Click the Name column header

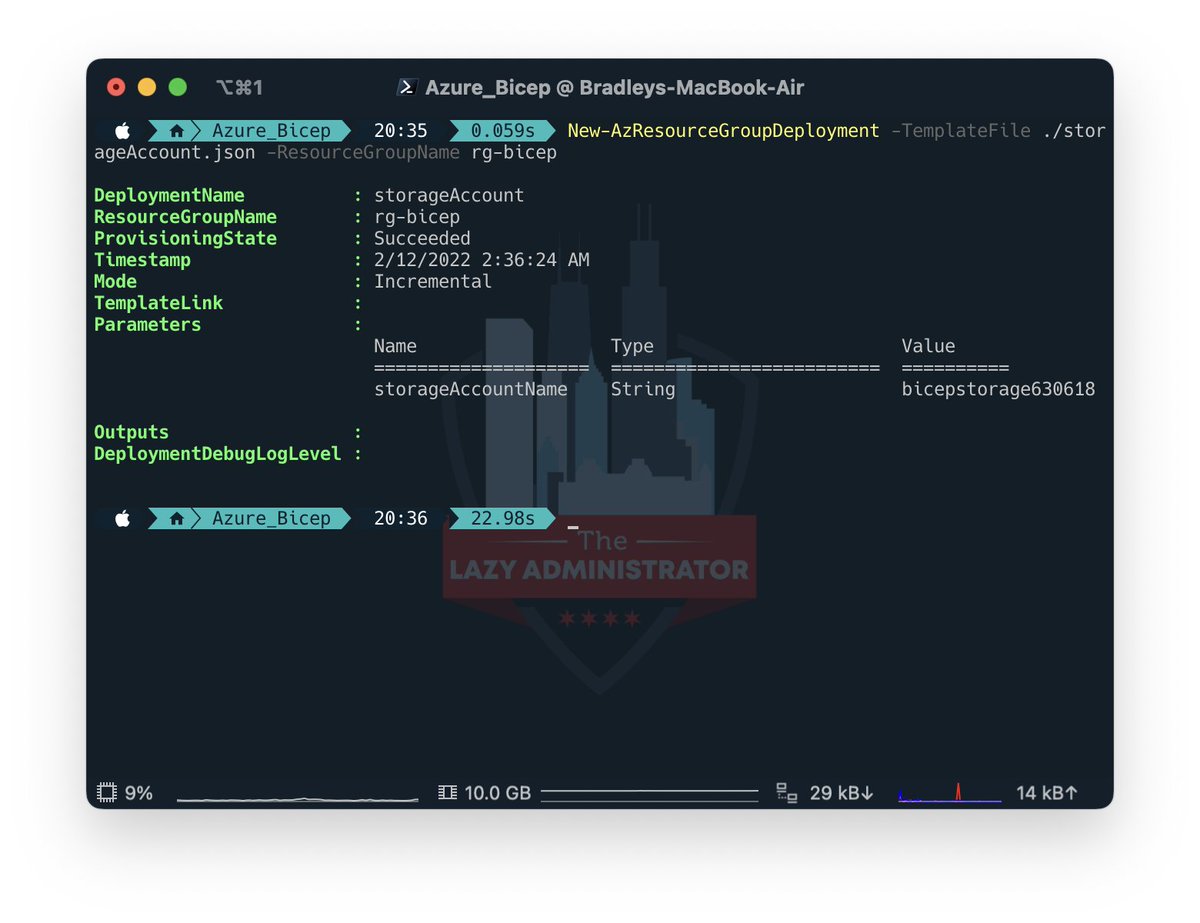[x=395, y=346]
